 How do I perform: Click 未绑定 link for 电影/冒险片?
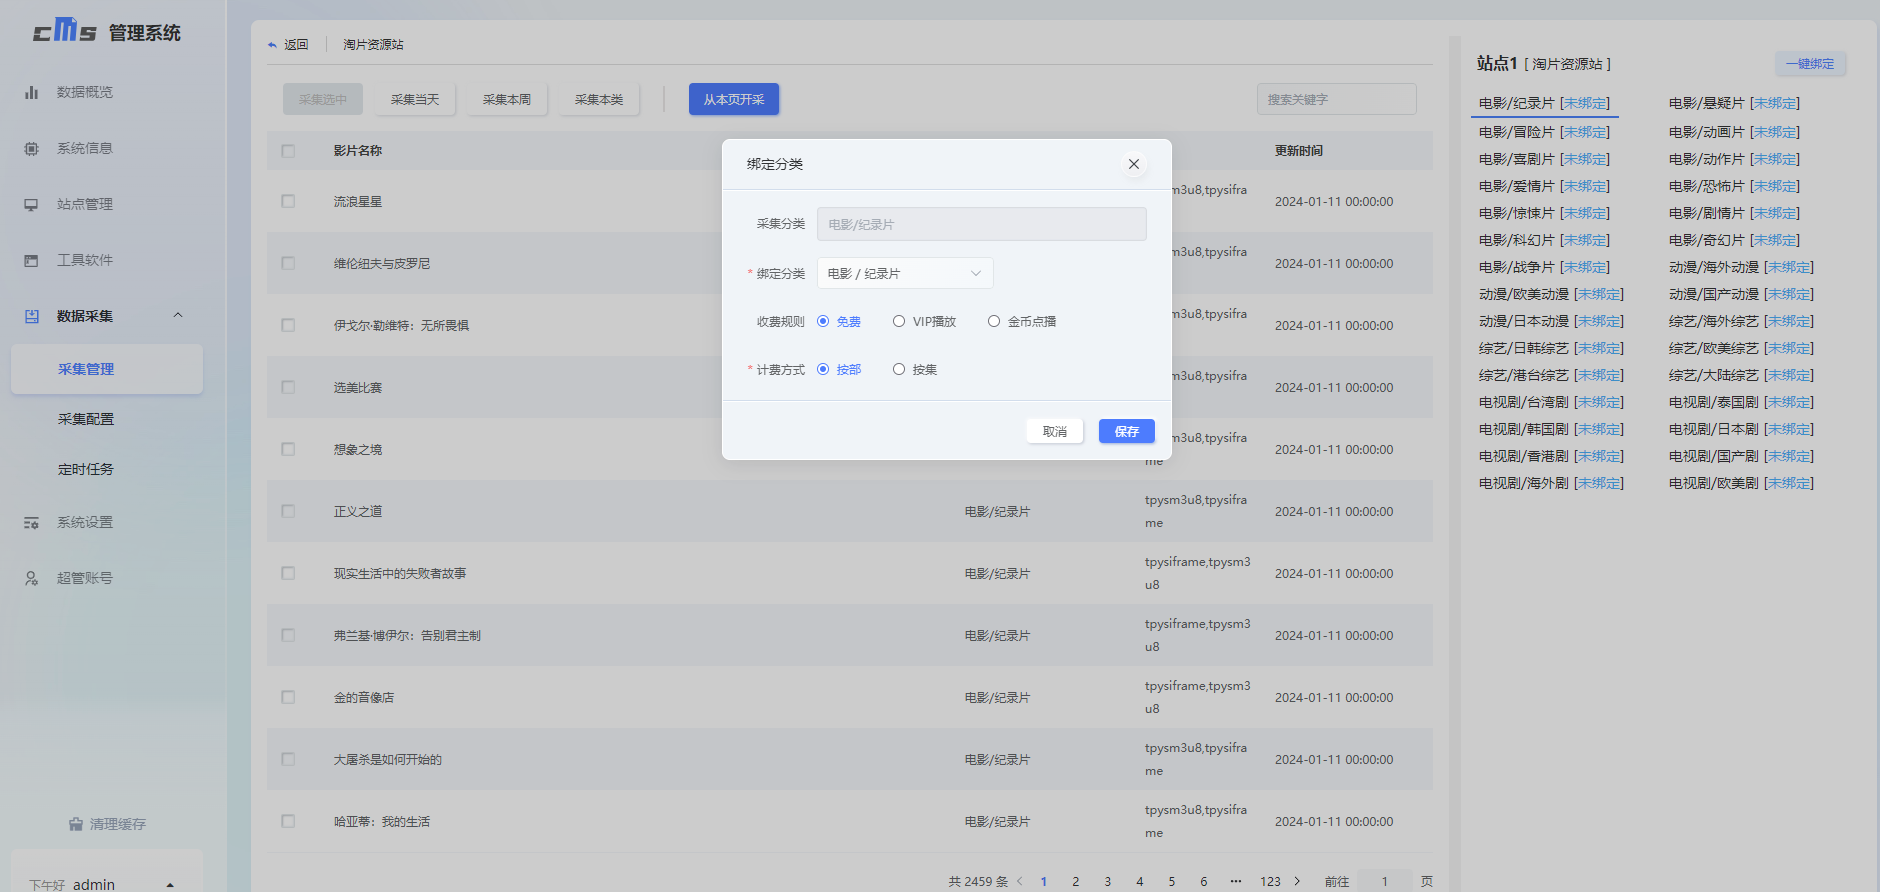(x=1585, y=132)
